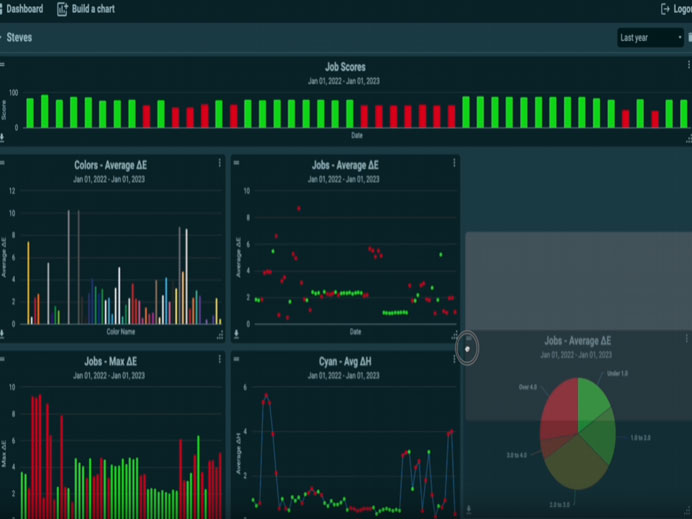Click the Jobs - Max ΔE title

[x=110, y=361]
